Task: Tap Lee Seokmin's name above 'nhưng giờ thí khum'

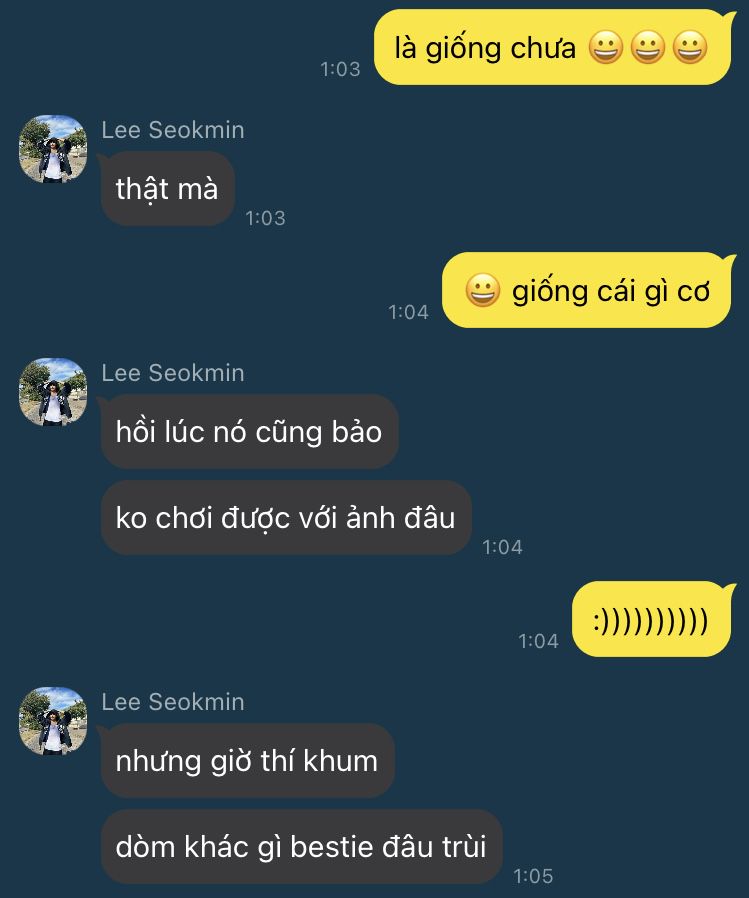Action: pyautogui.click(x=173, y=702)
